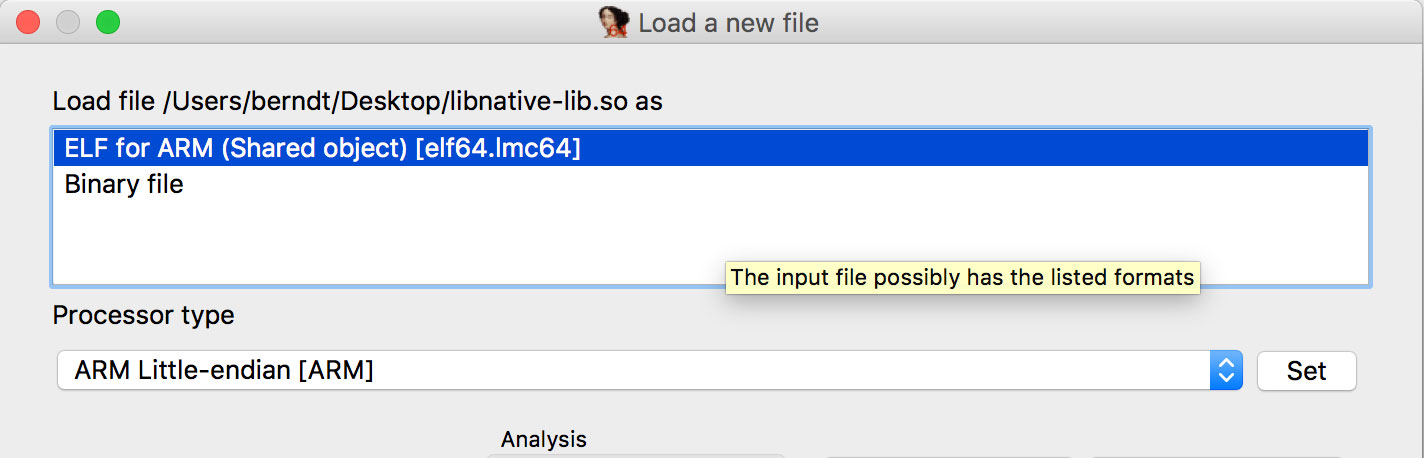Screen dimensions: 1424x458
Task: Click the yellow input file formats tooltip
Action: [x=962, y=277]
